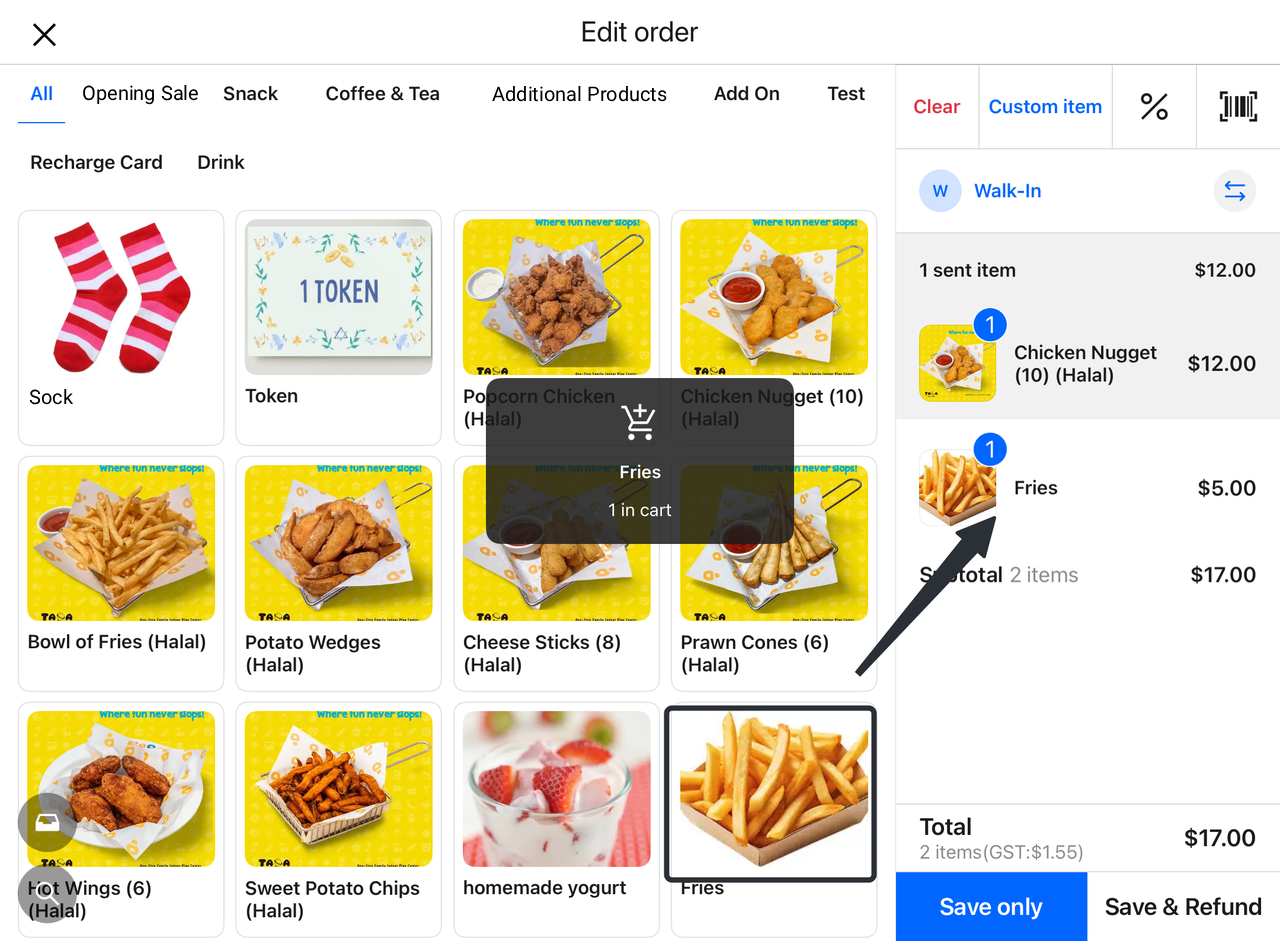Screen dimensions: 1280x941
Task: Close the Edit order screen
Action: tap(44, 35)
